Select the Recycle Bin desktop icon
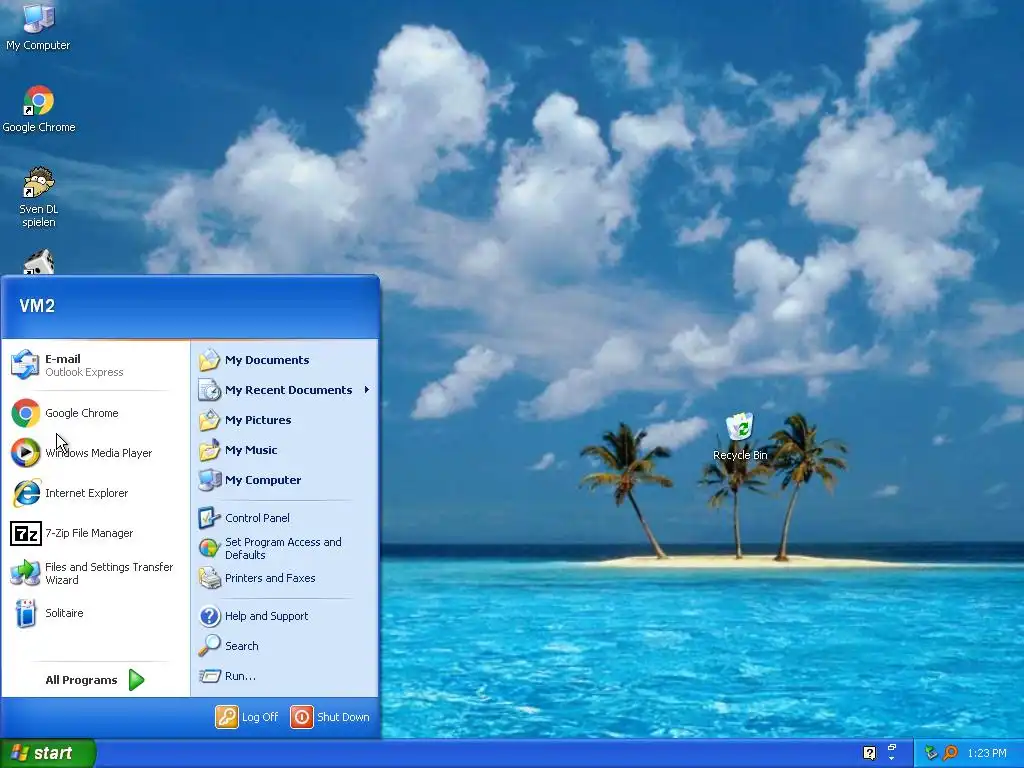The width and height of the screenshot is (1024, 768). point(740,436)
